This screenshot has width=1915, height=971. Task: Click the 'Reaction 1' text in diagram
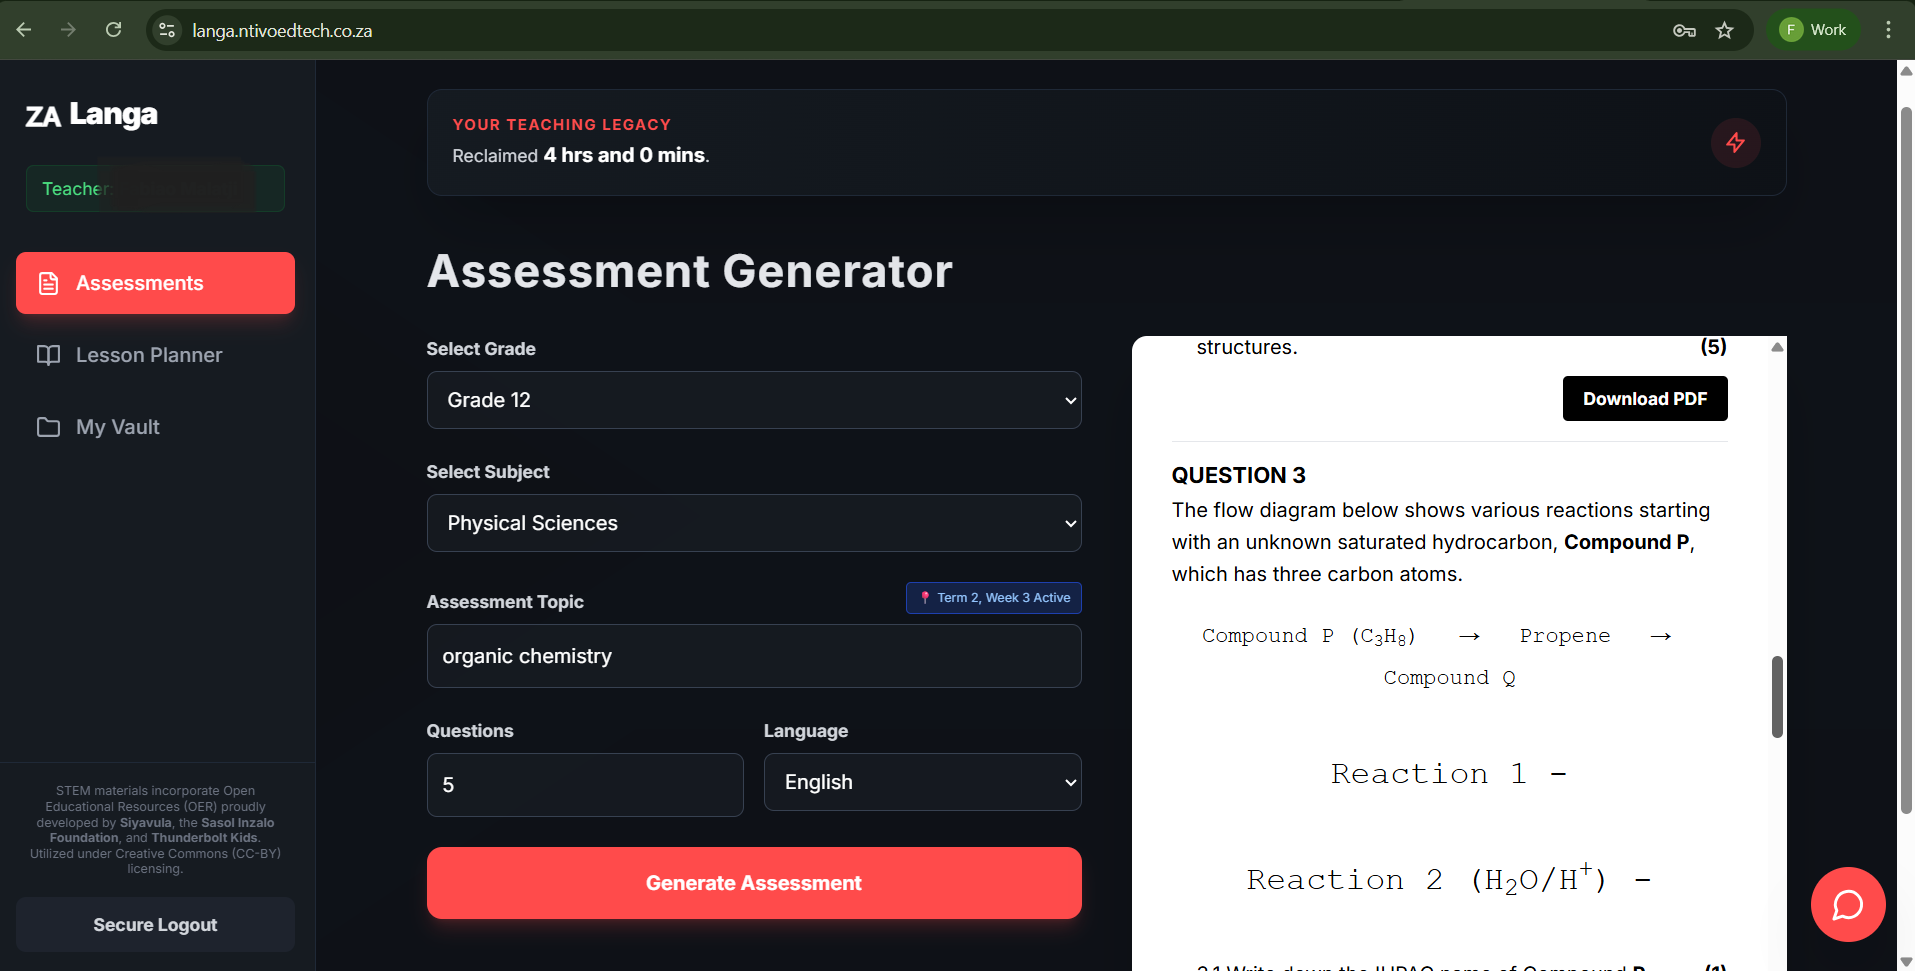click(x=1429, y=774)
